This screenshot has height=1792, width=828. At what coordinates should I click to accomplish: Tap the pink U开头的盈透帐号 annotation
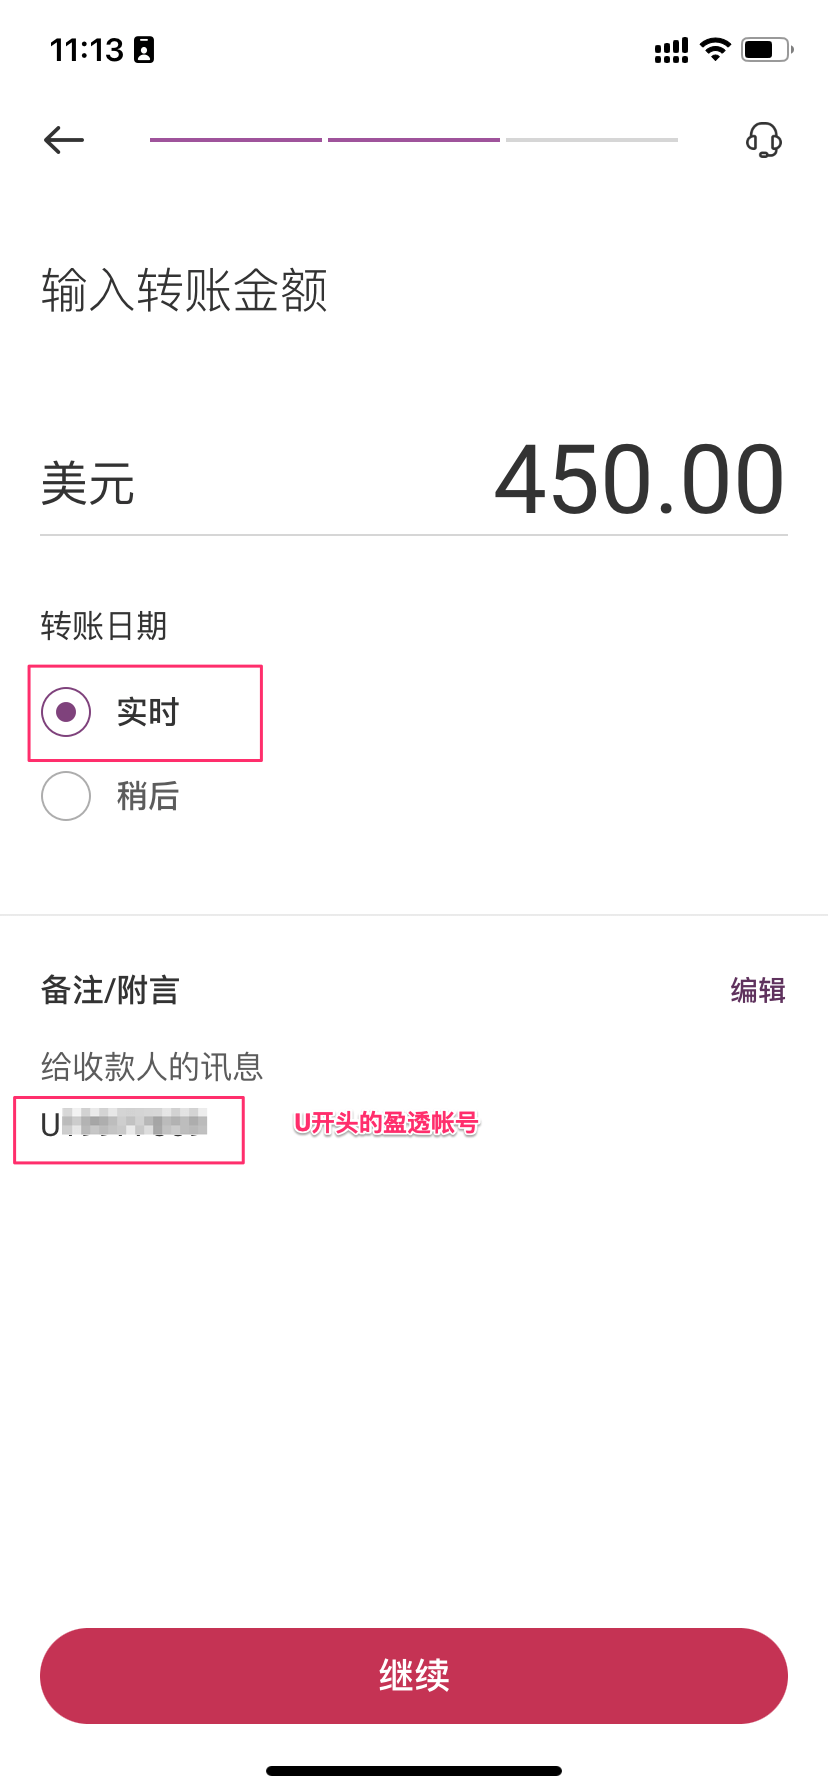pyautogui.click(x=386, y=1123)
